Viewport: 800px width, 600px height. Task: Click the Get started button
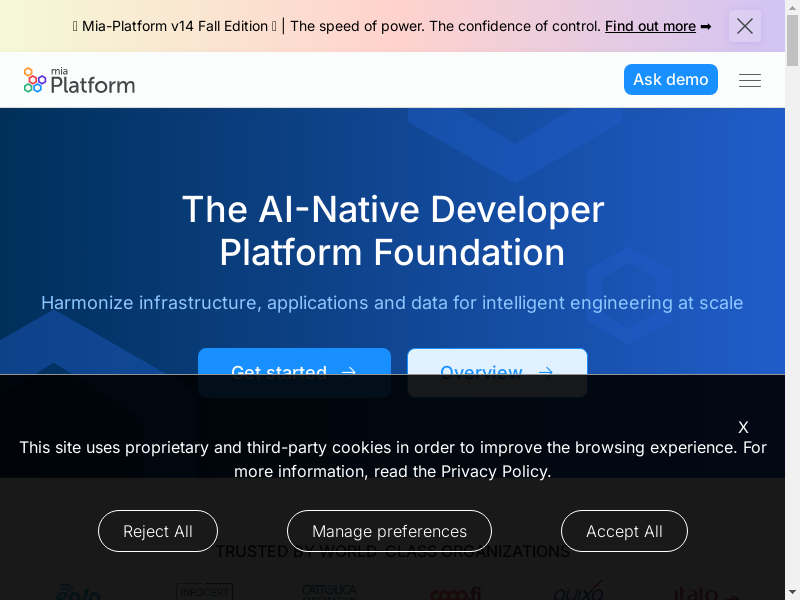[294, 372]
